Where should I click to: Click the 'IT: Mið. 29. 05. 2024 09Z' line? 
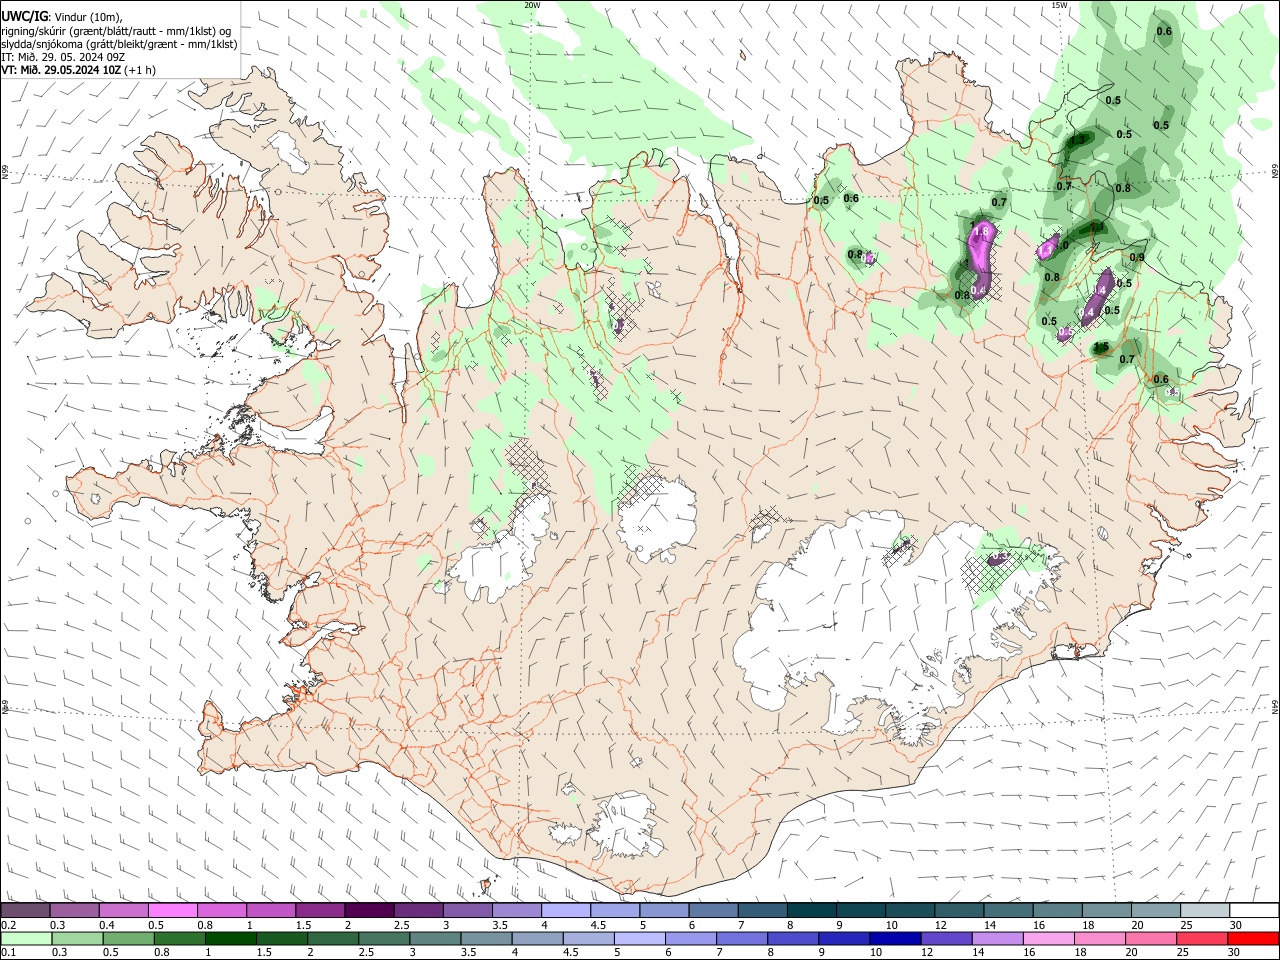[x=61, y=57]
